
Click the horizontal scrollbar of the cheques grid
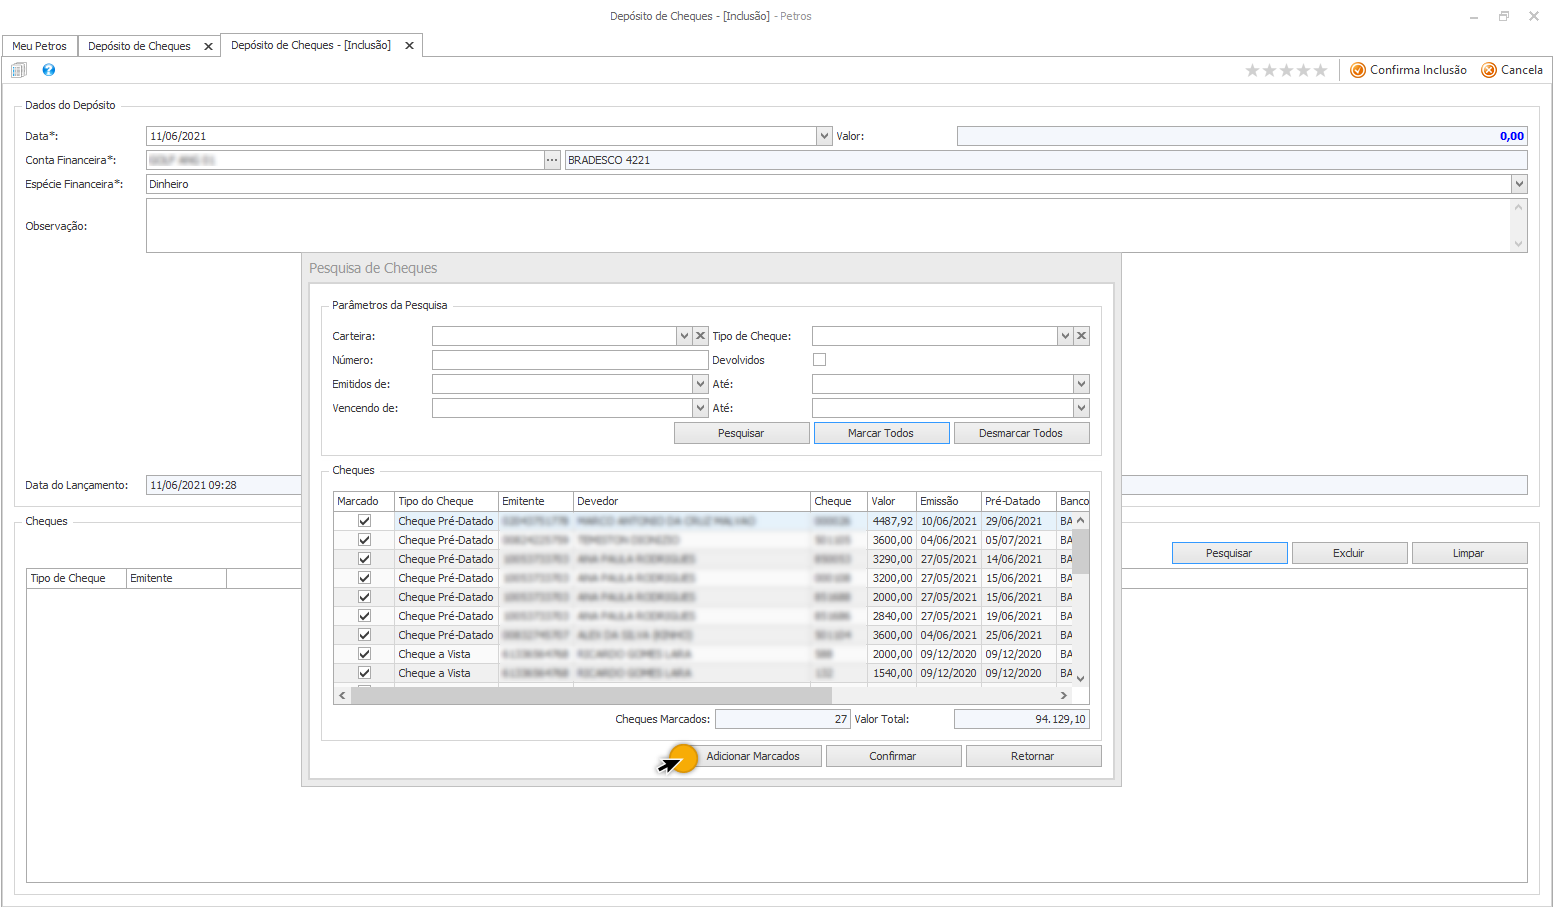pyautogui.click(x=591, y=695)
